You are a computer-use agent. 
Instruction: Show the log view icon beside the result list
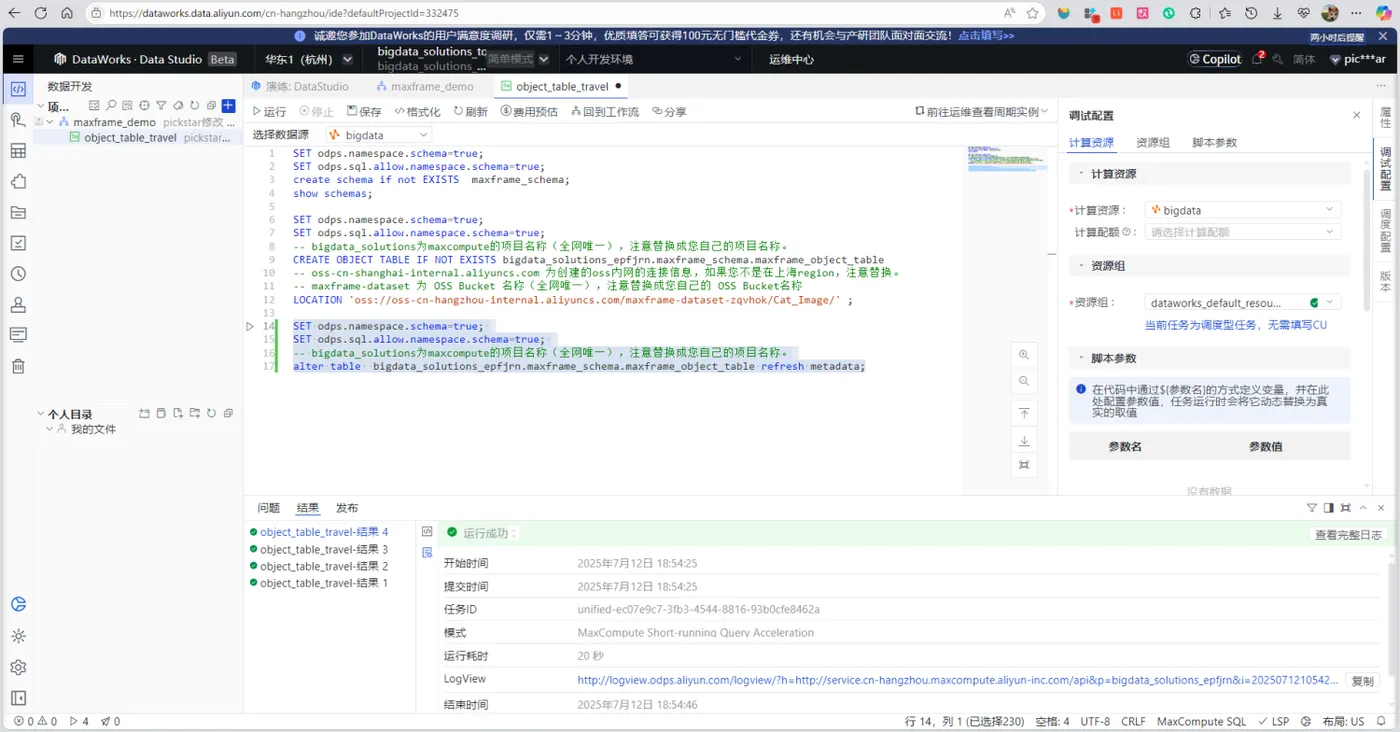click(427, 552)
